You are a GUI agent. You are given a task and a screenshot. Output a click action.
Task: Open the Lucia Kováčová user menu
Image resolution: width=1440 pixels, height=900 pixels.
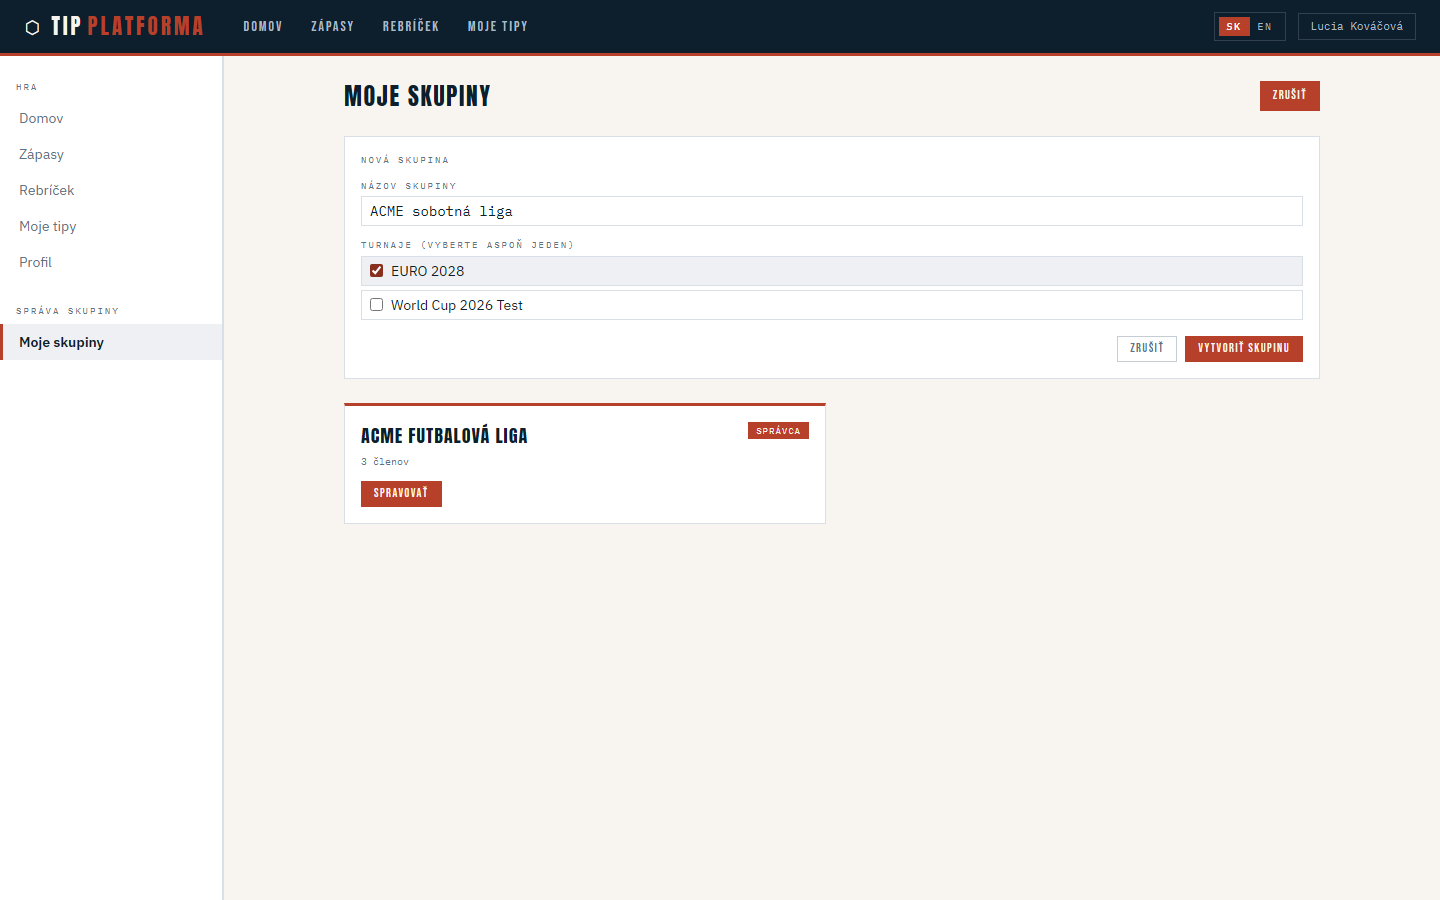[1356, 27]
